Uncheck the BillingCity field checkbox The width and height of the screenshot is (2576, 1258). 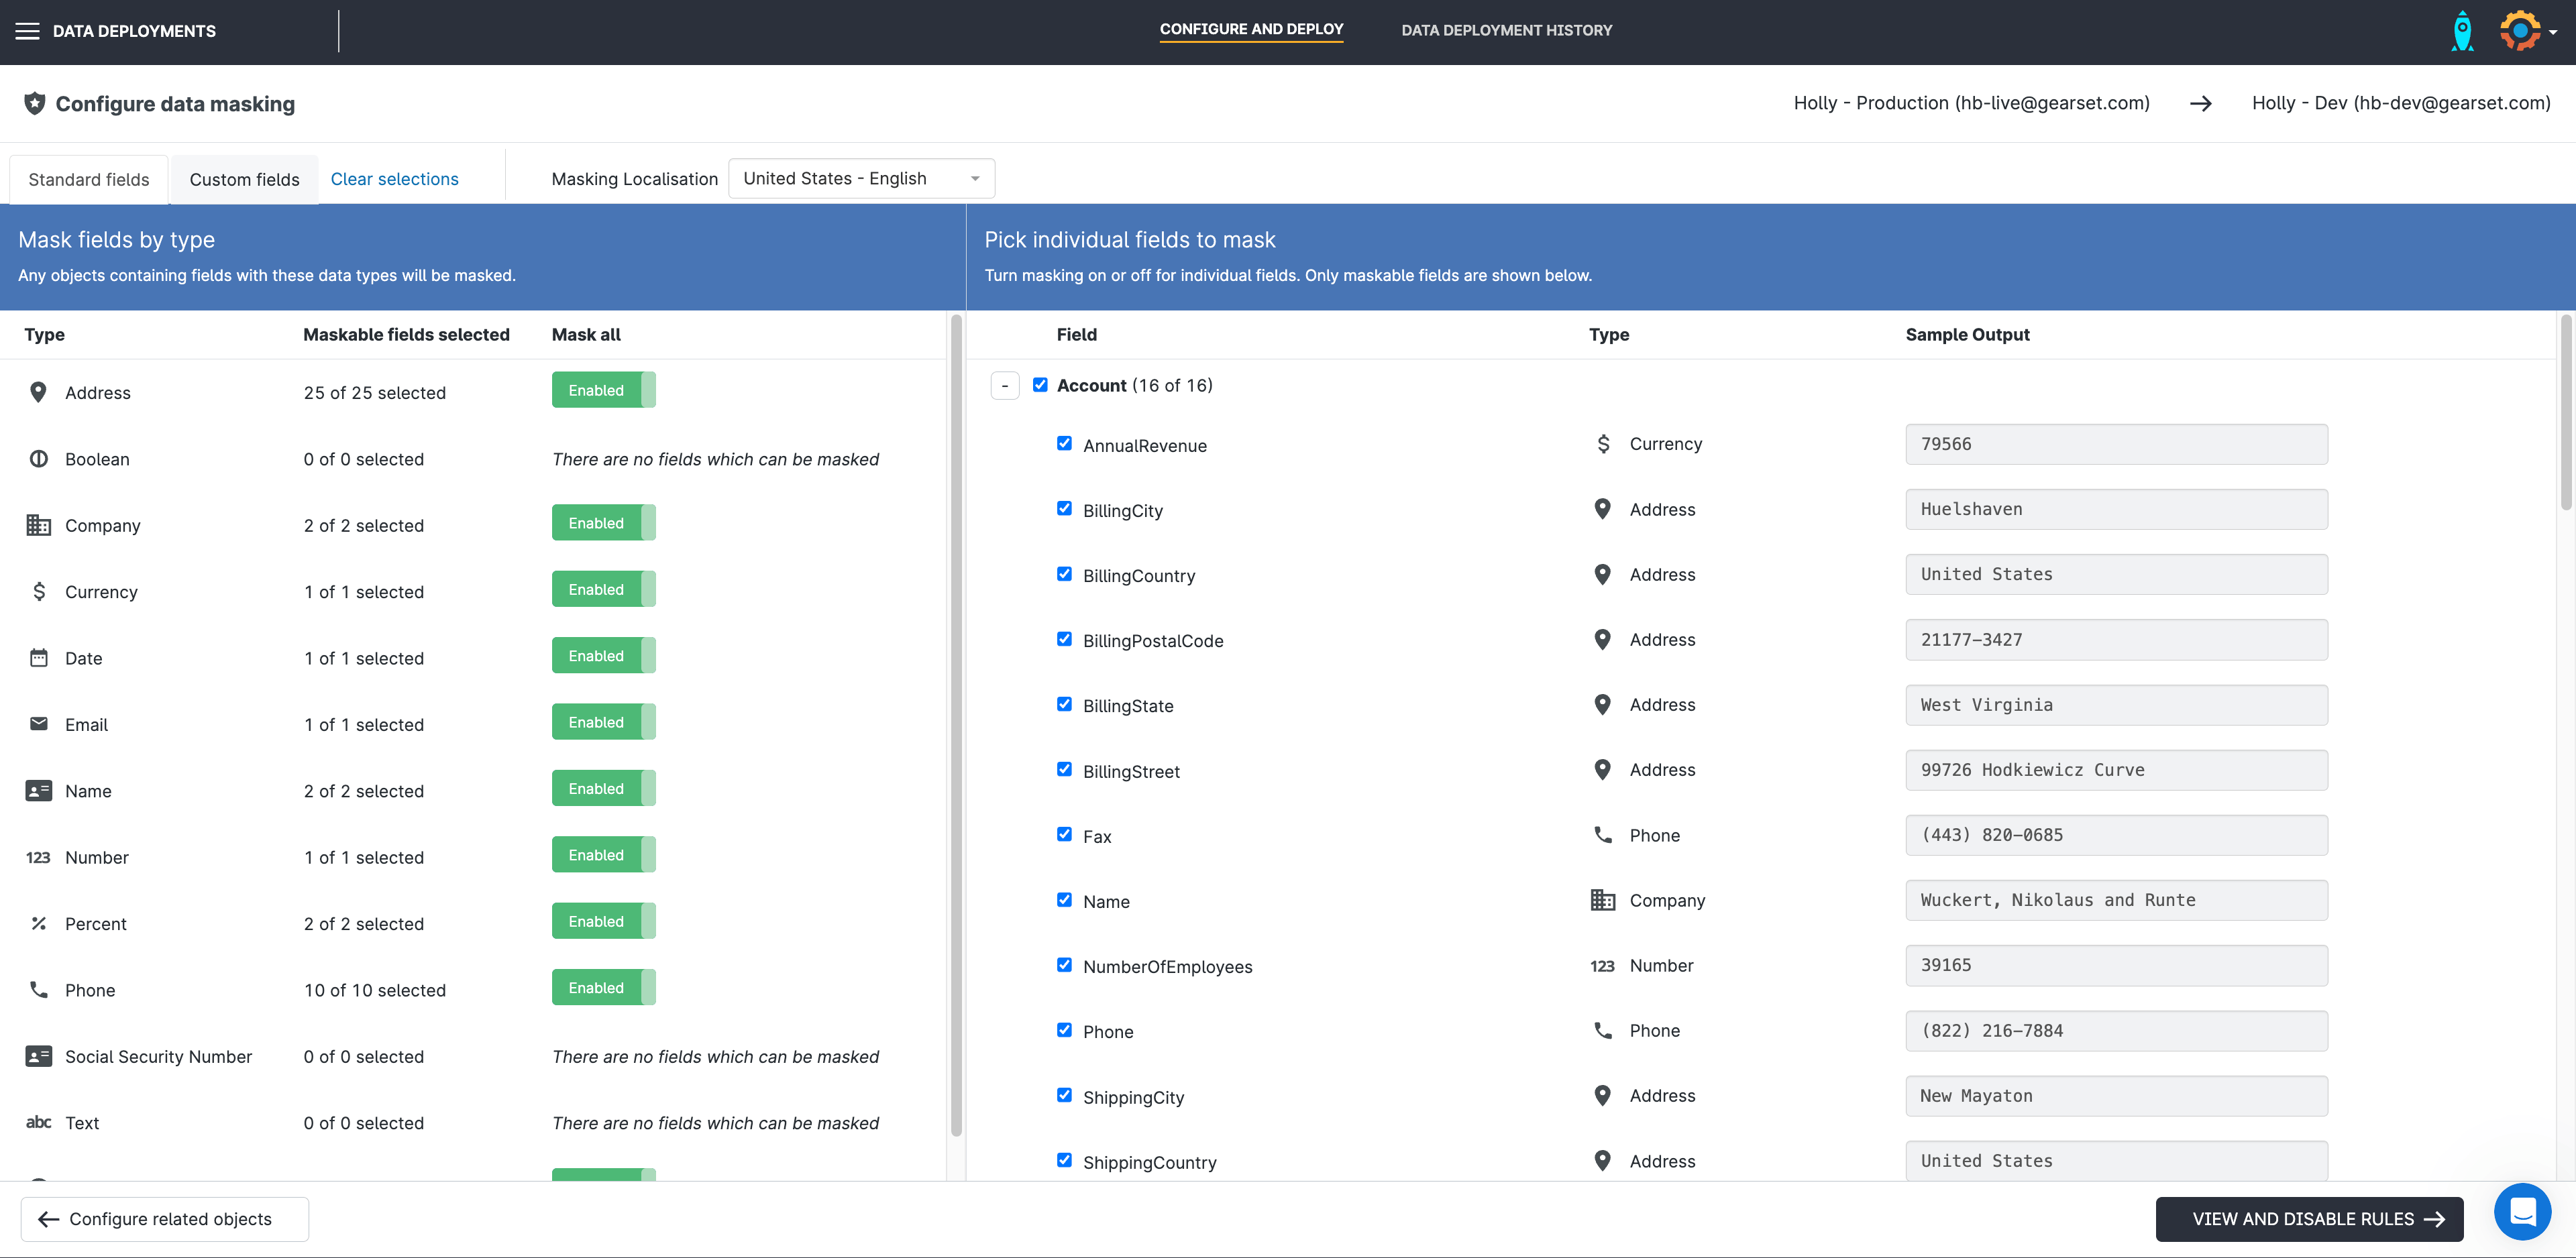coord(1064,508)
